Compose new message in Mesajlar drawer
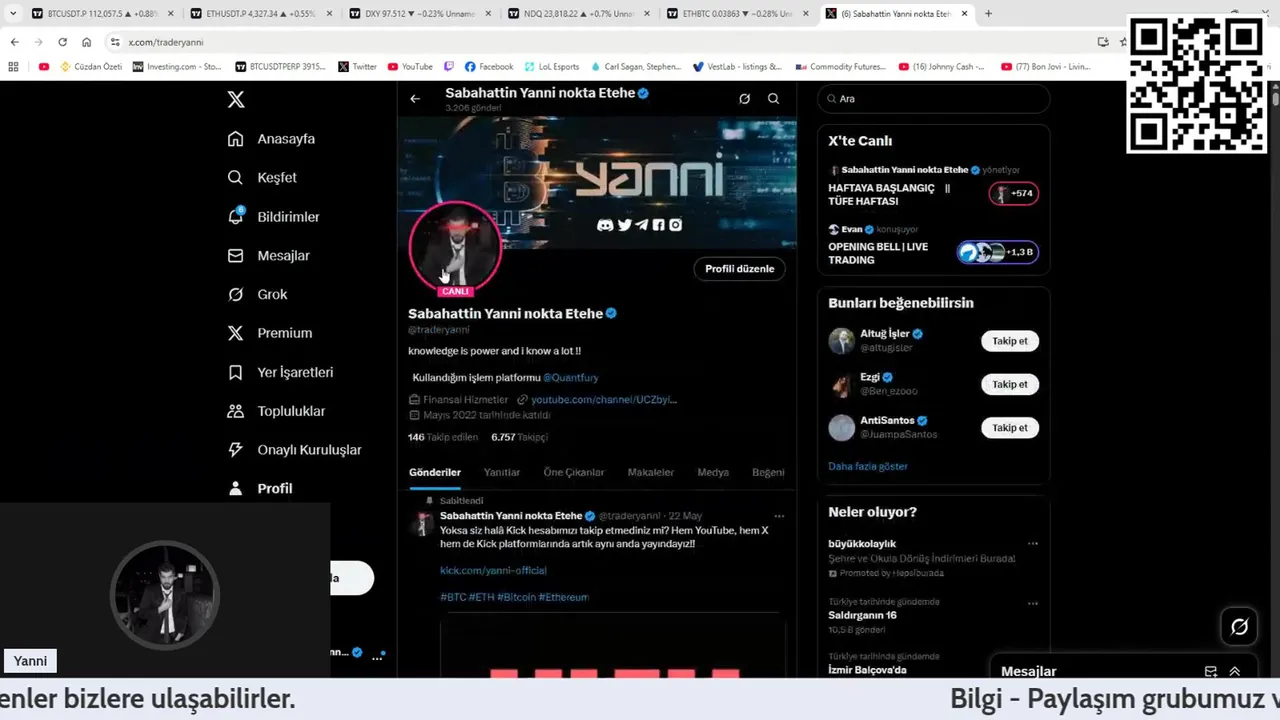1280x720 pixels. tap(1211, 672)
